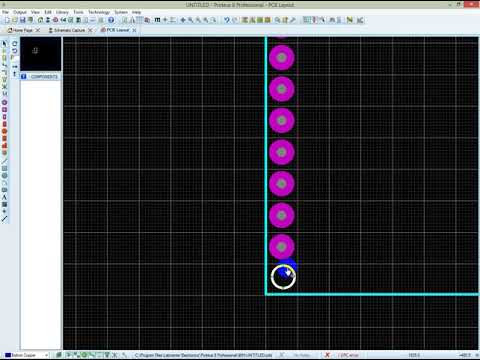The height and width of the screenshot is (360, 480).
Task: Open the Bottom Copper layer selector dropdown
Action: [27, 355]
